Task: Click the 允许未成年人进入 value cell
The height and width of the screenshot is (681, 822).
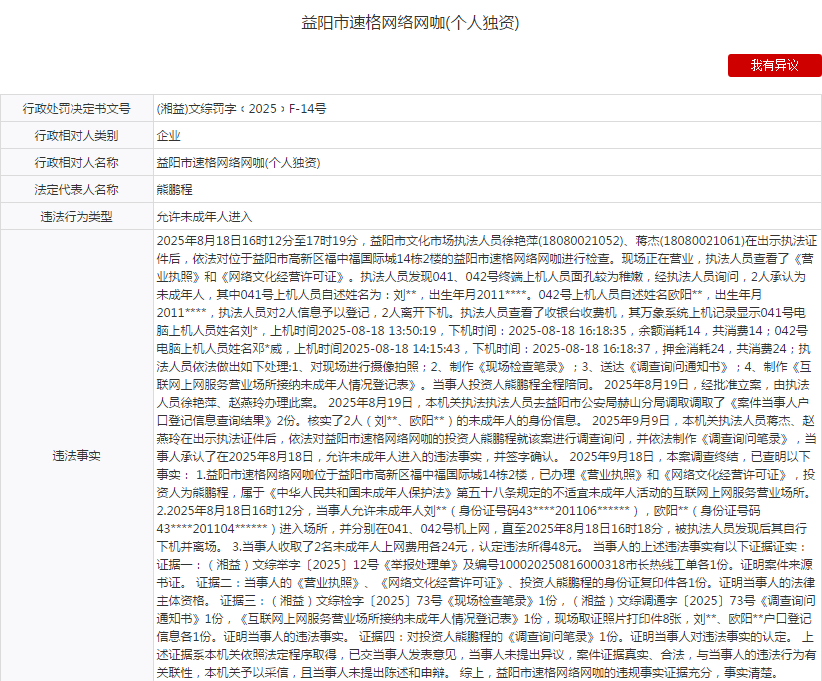Action: point(204,216)
